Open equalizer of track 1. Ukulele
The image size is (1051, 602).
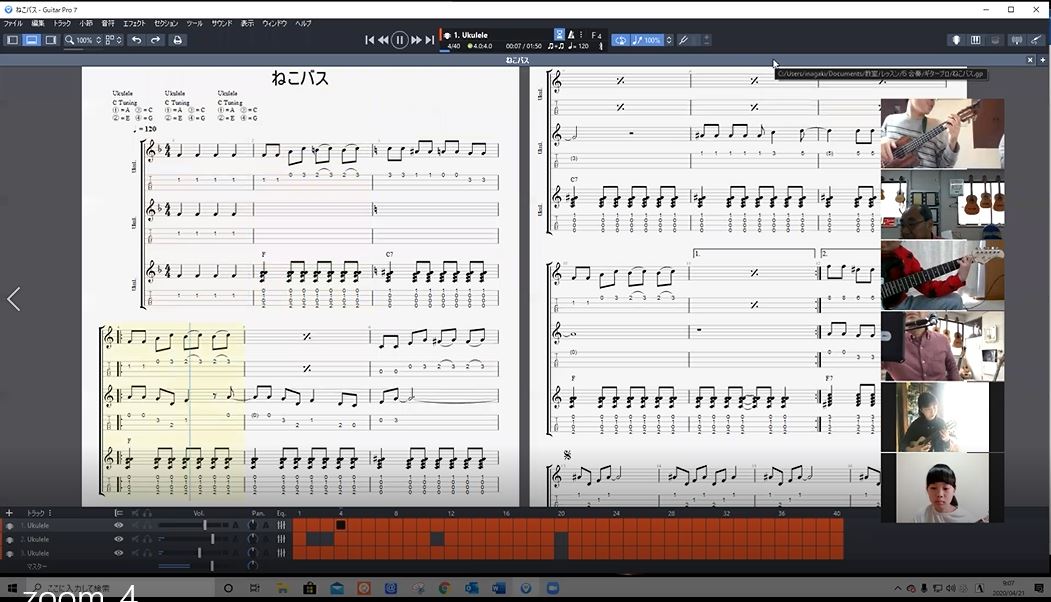281,526
